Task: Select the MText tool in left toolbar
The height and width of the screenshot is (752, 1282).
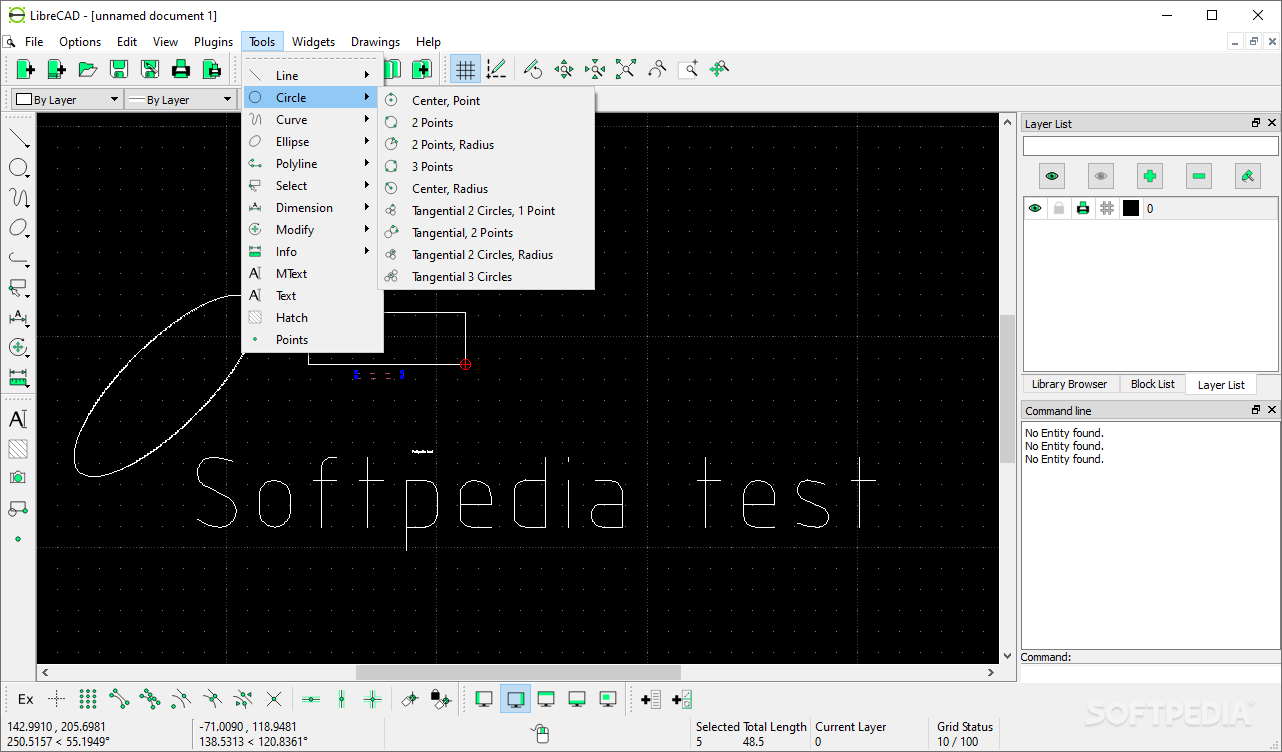Action: click(x=18, y=419)
